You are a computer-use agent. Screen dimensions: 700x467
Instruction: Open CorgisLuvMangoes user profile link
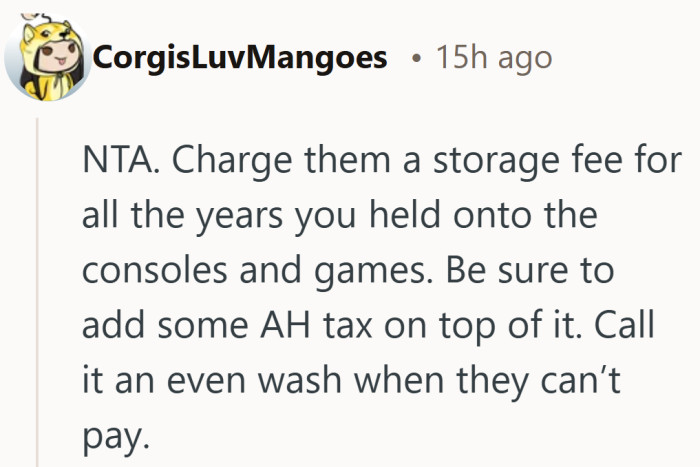coord(239,58)
